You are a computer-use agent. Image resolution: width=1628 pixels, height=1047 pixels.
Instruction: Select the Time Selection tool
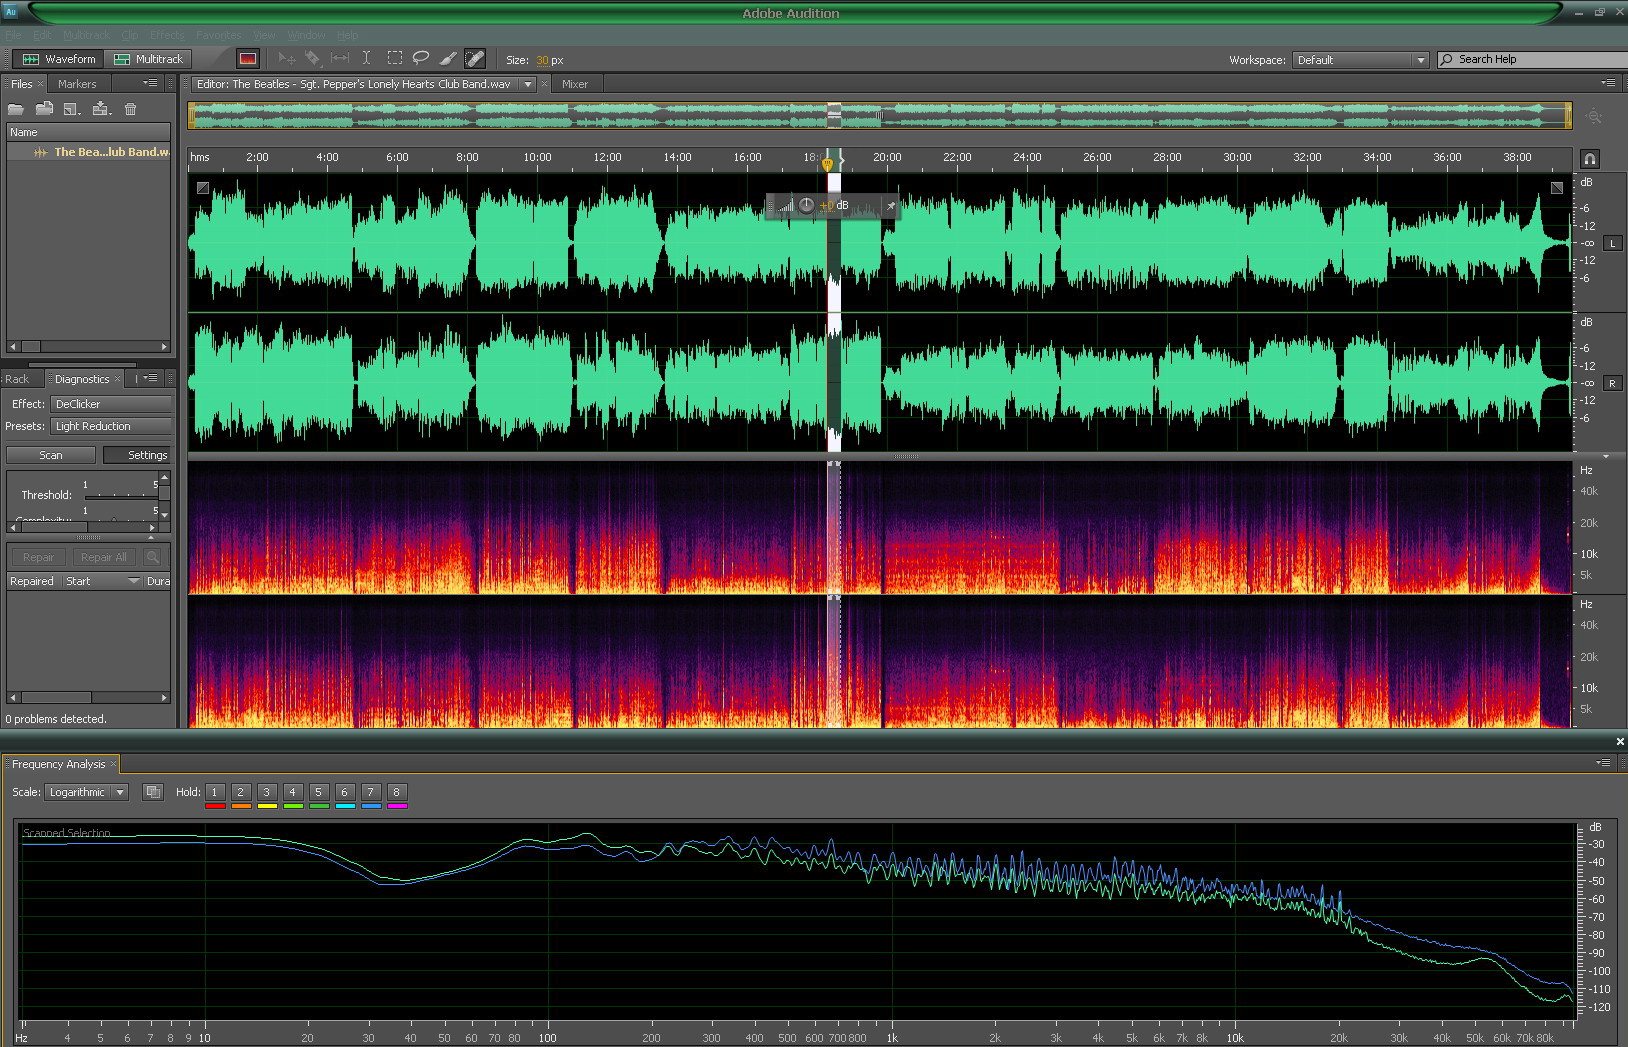point(366,59)
